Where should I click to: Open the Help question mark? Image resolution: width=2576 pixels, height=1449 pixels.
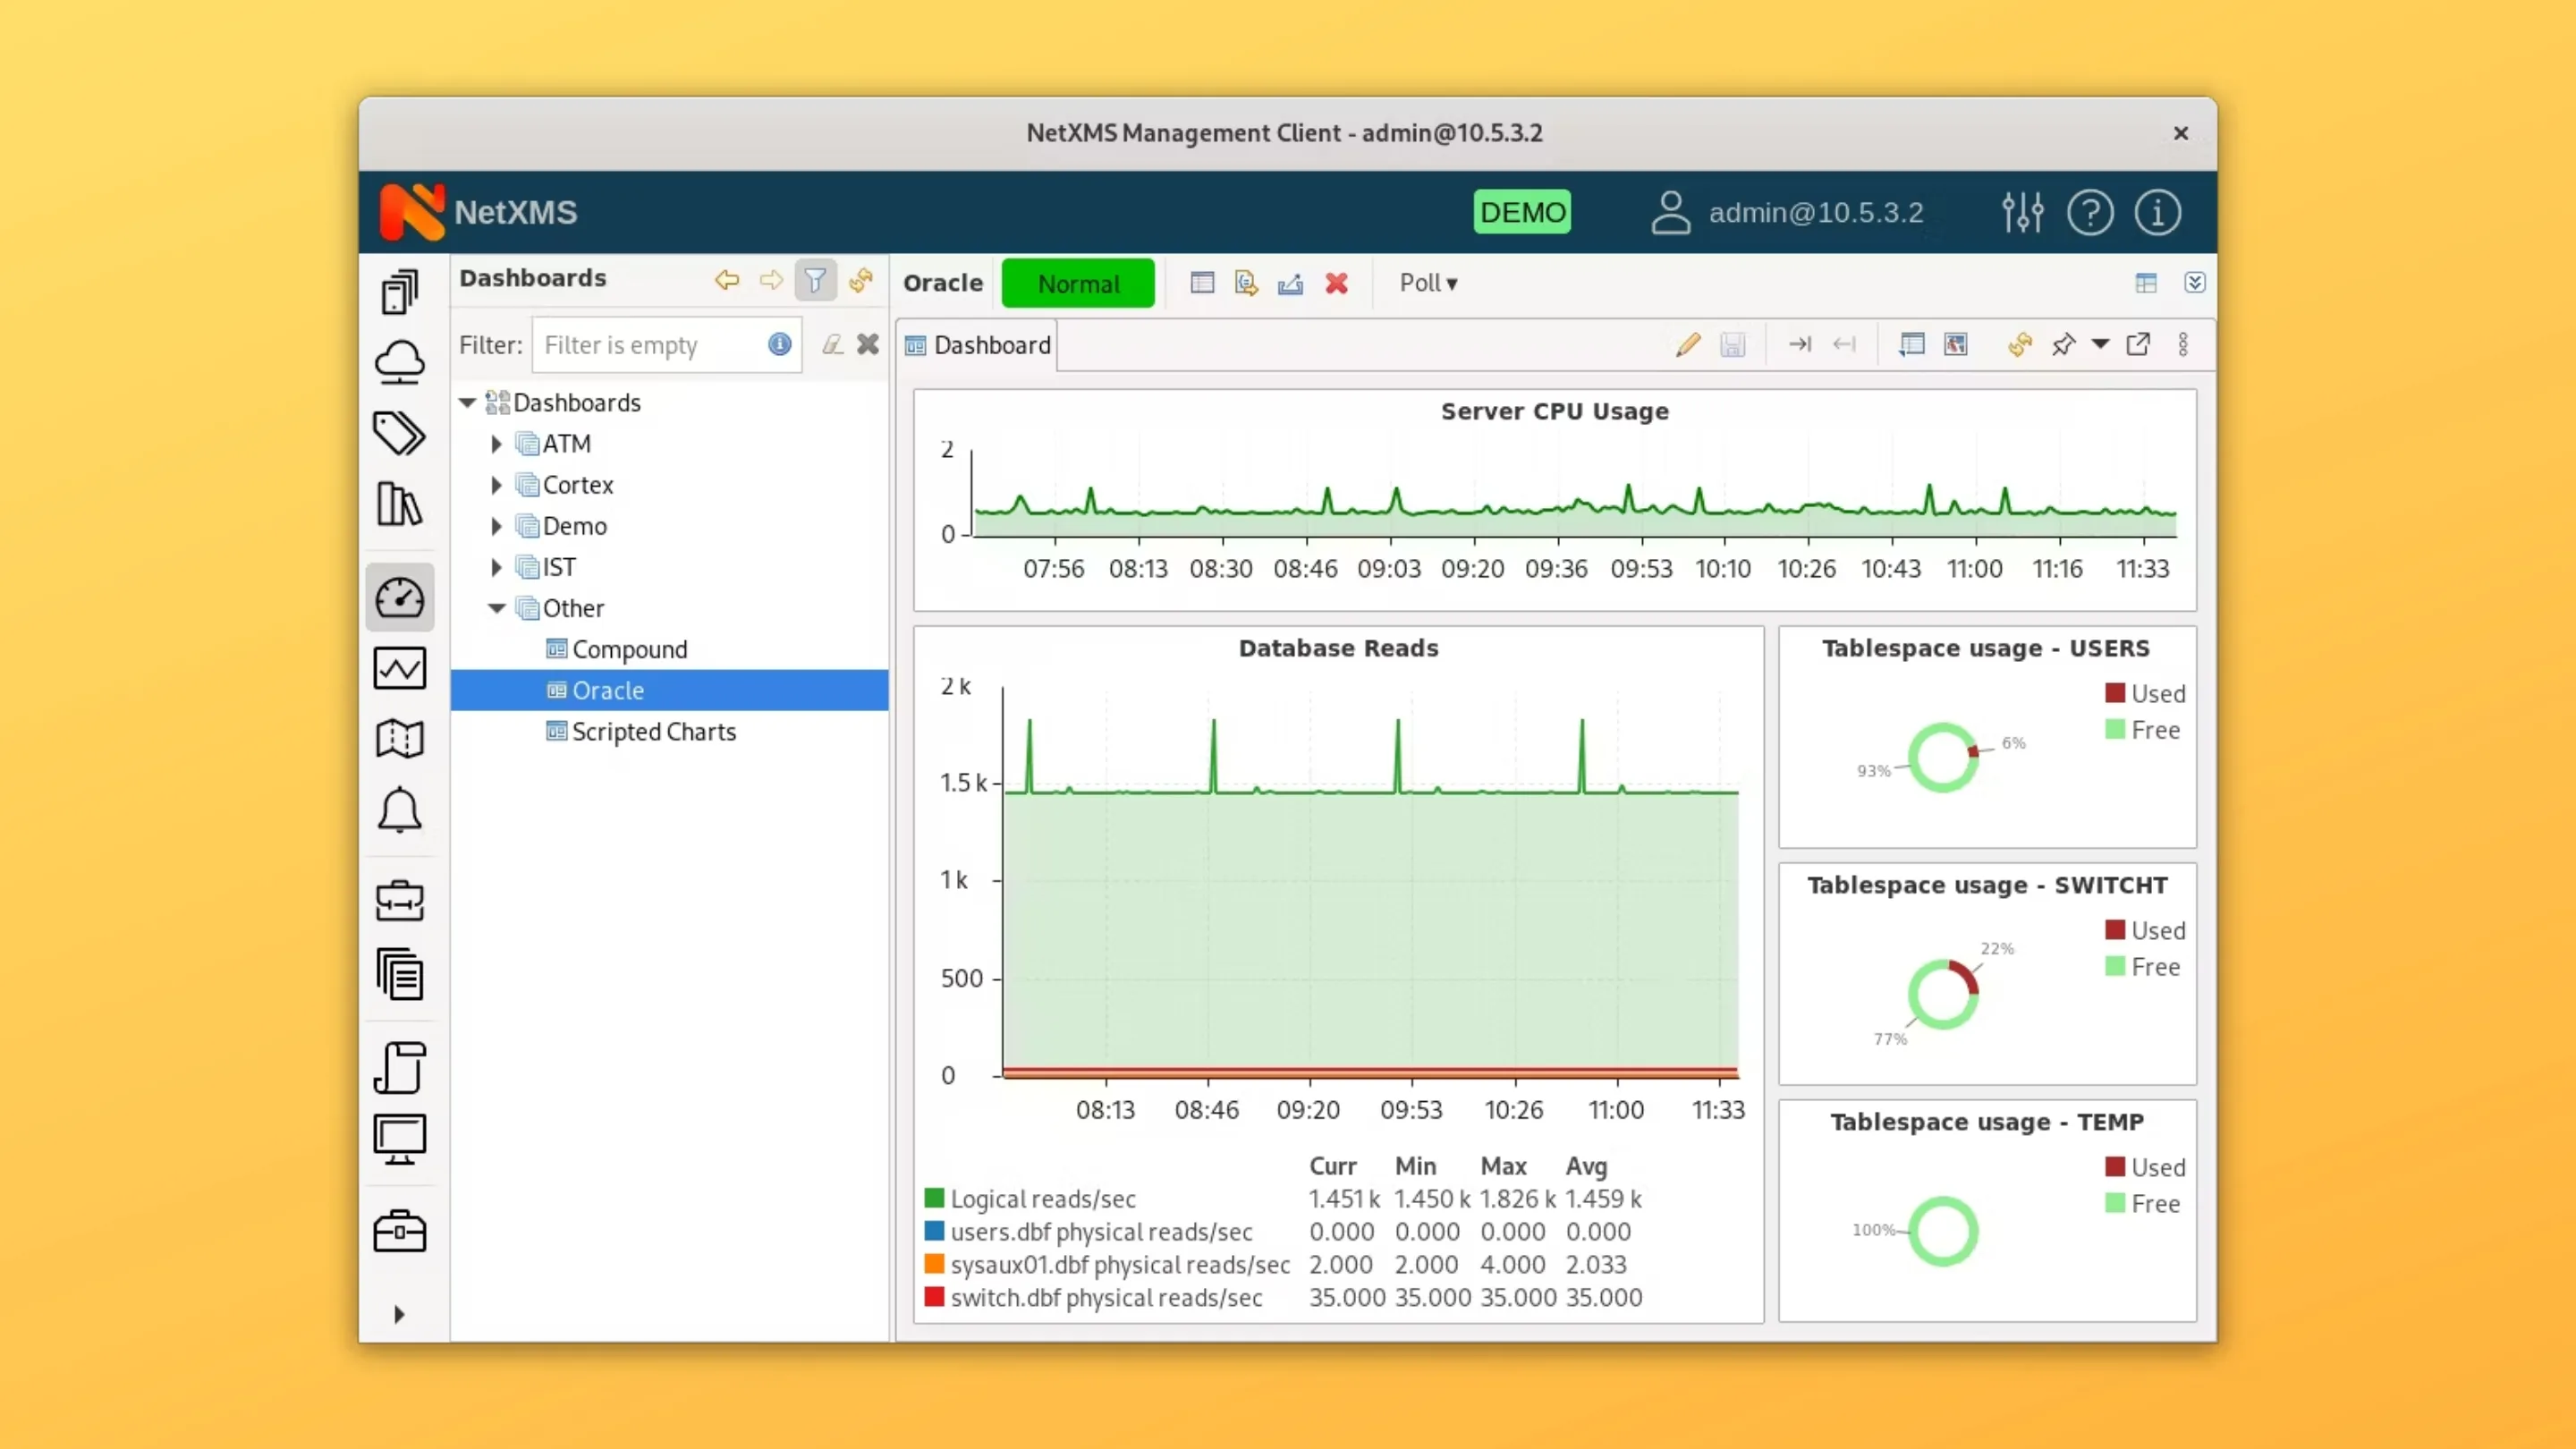[x=2090, y=212]
